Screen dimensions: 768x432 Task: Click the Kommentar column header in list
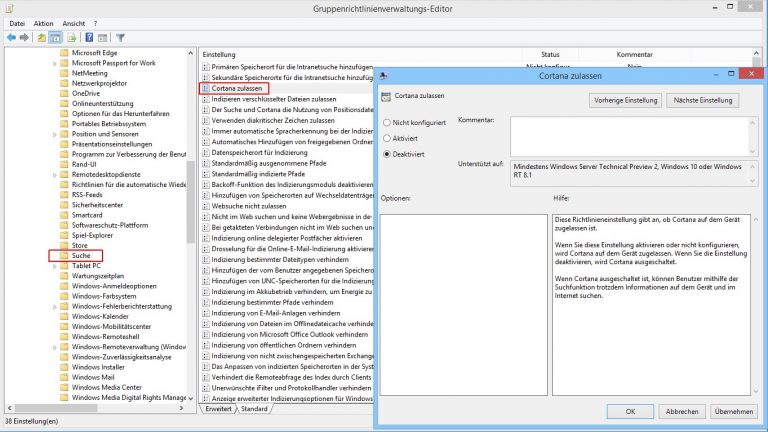tap(635, 54)
